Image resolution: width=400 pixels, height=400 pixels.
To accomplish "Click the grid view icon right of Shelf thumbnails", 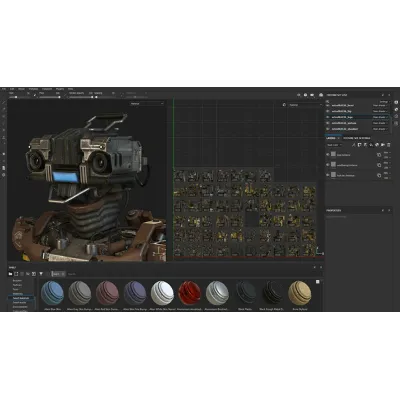I will pos(318,282).
